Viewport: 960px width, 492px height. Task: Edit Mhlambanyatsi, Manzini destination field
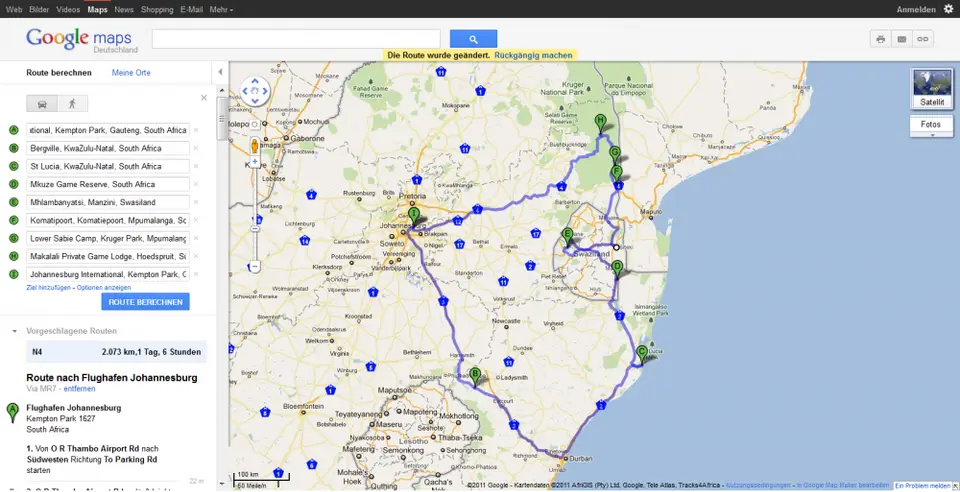click(108, 202)
